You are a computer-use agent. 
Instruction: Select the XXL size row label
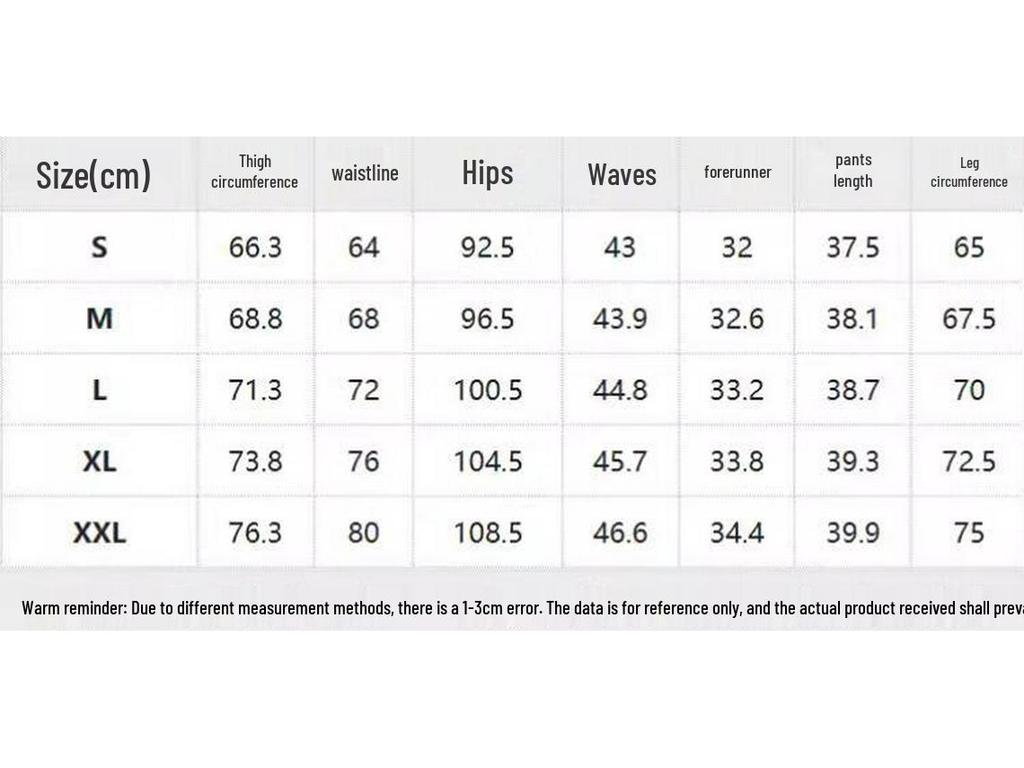pyautogui.click(x=99, y=533)
